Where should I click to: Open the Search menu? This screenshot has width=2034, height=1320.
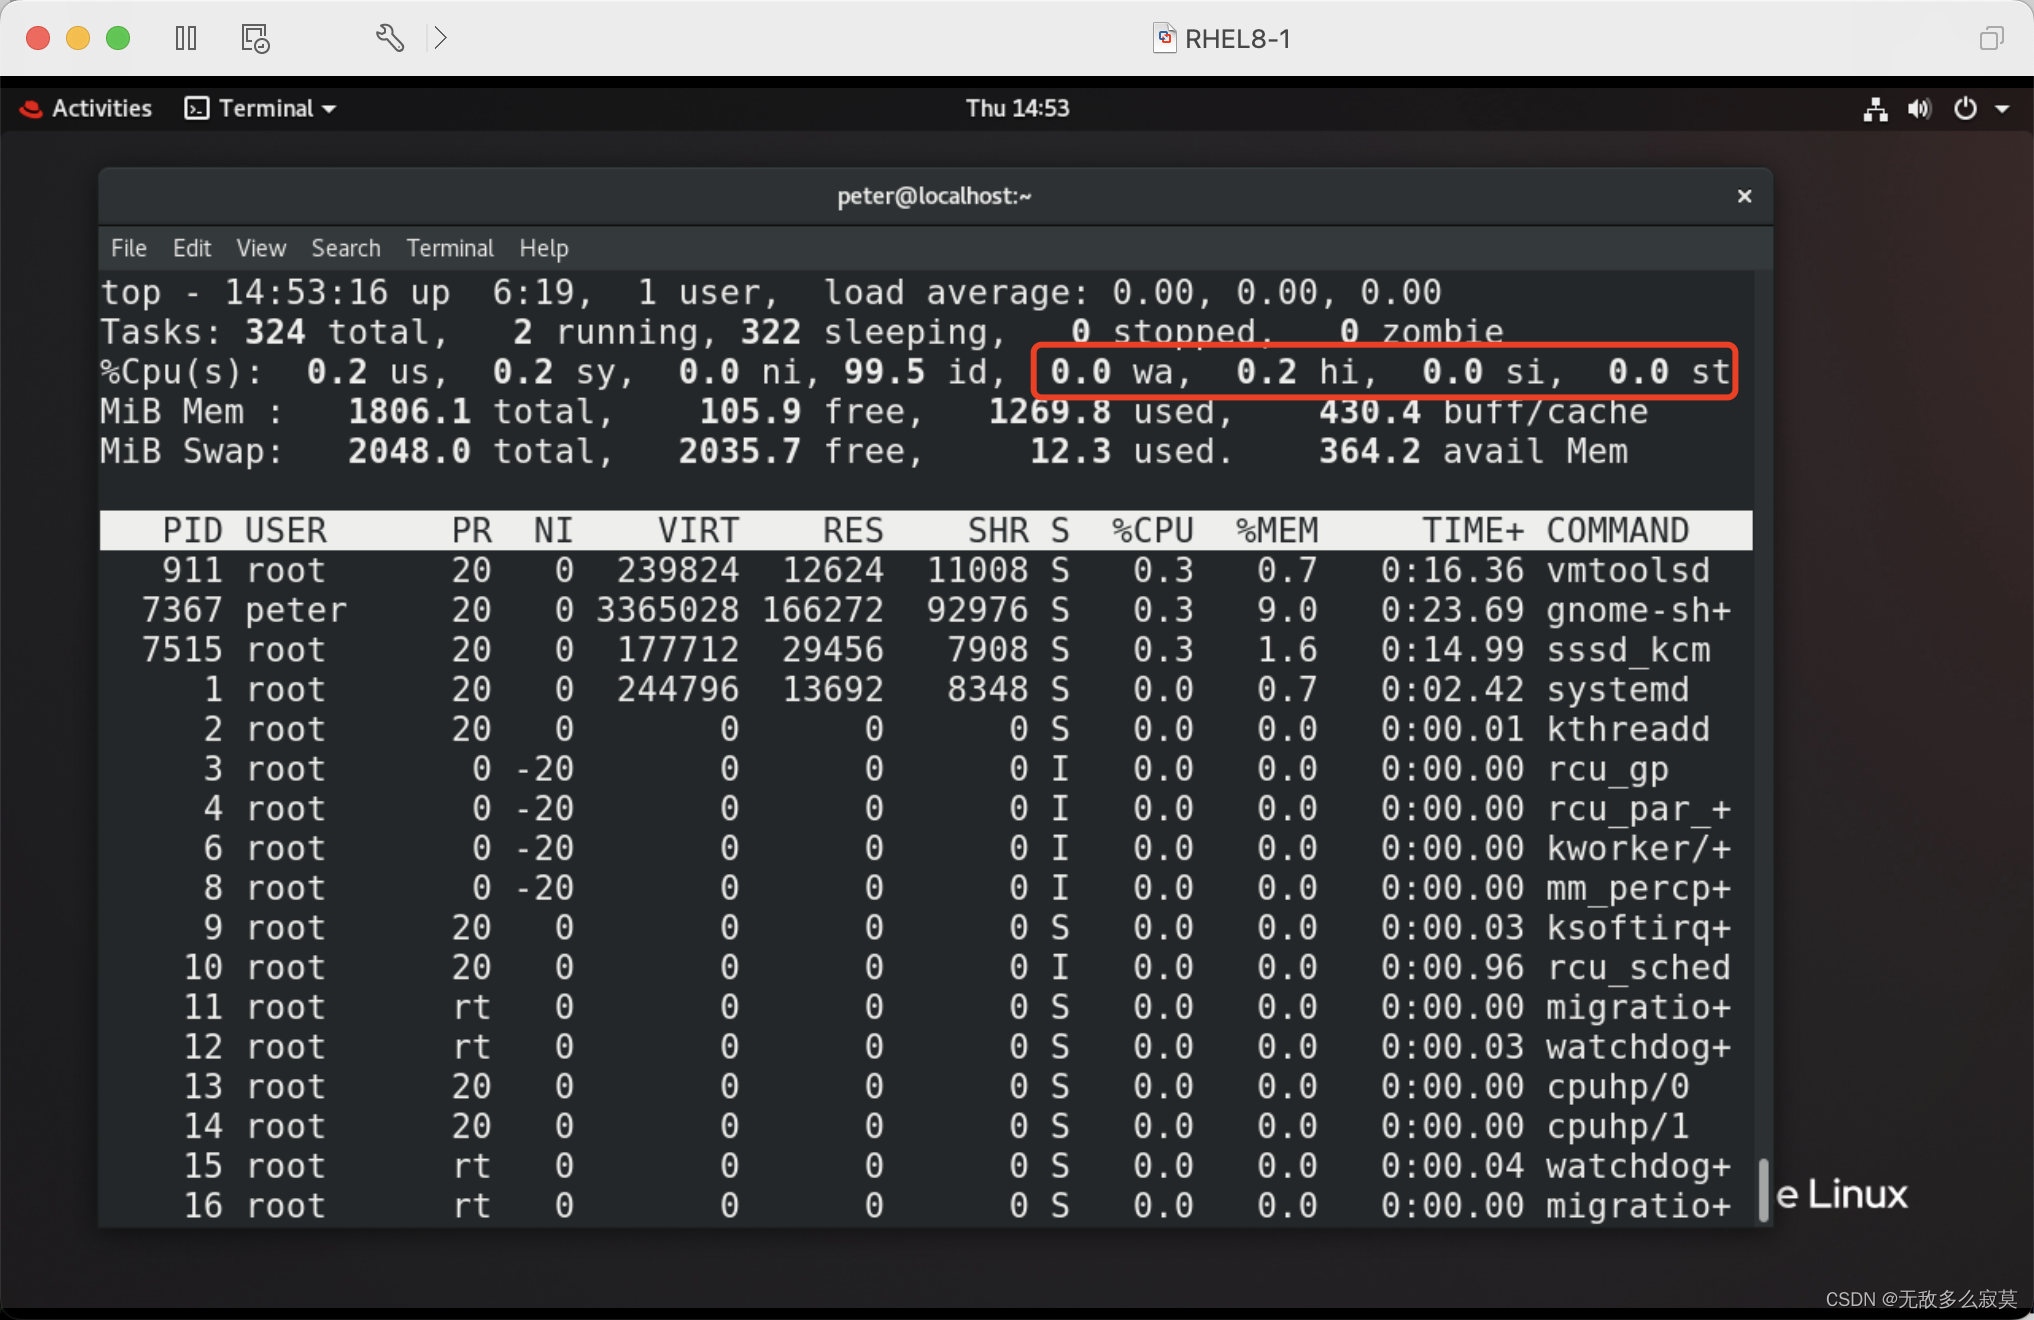coord(345,248)
